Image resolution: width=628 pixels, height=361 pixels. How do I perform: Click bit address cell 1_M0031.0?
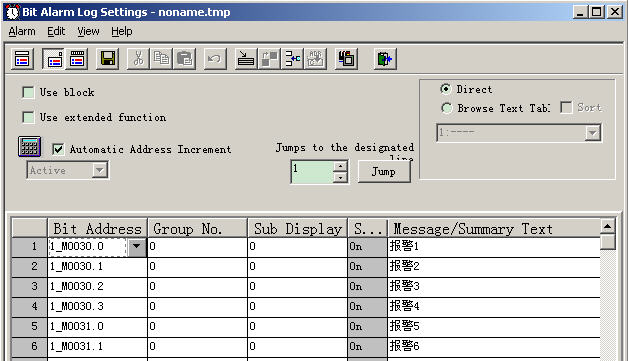point(97,327)
